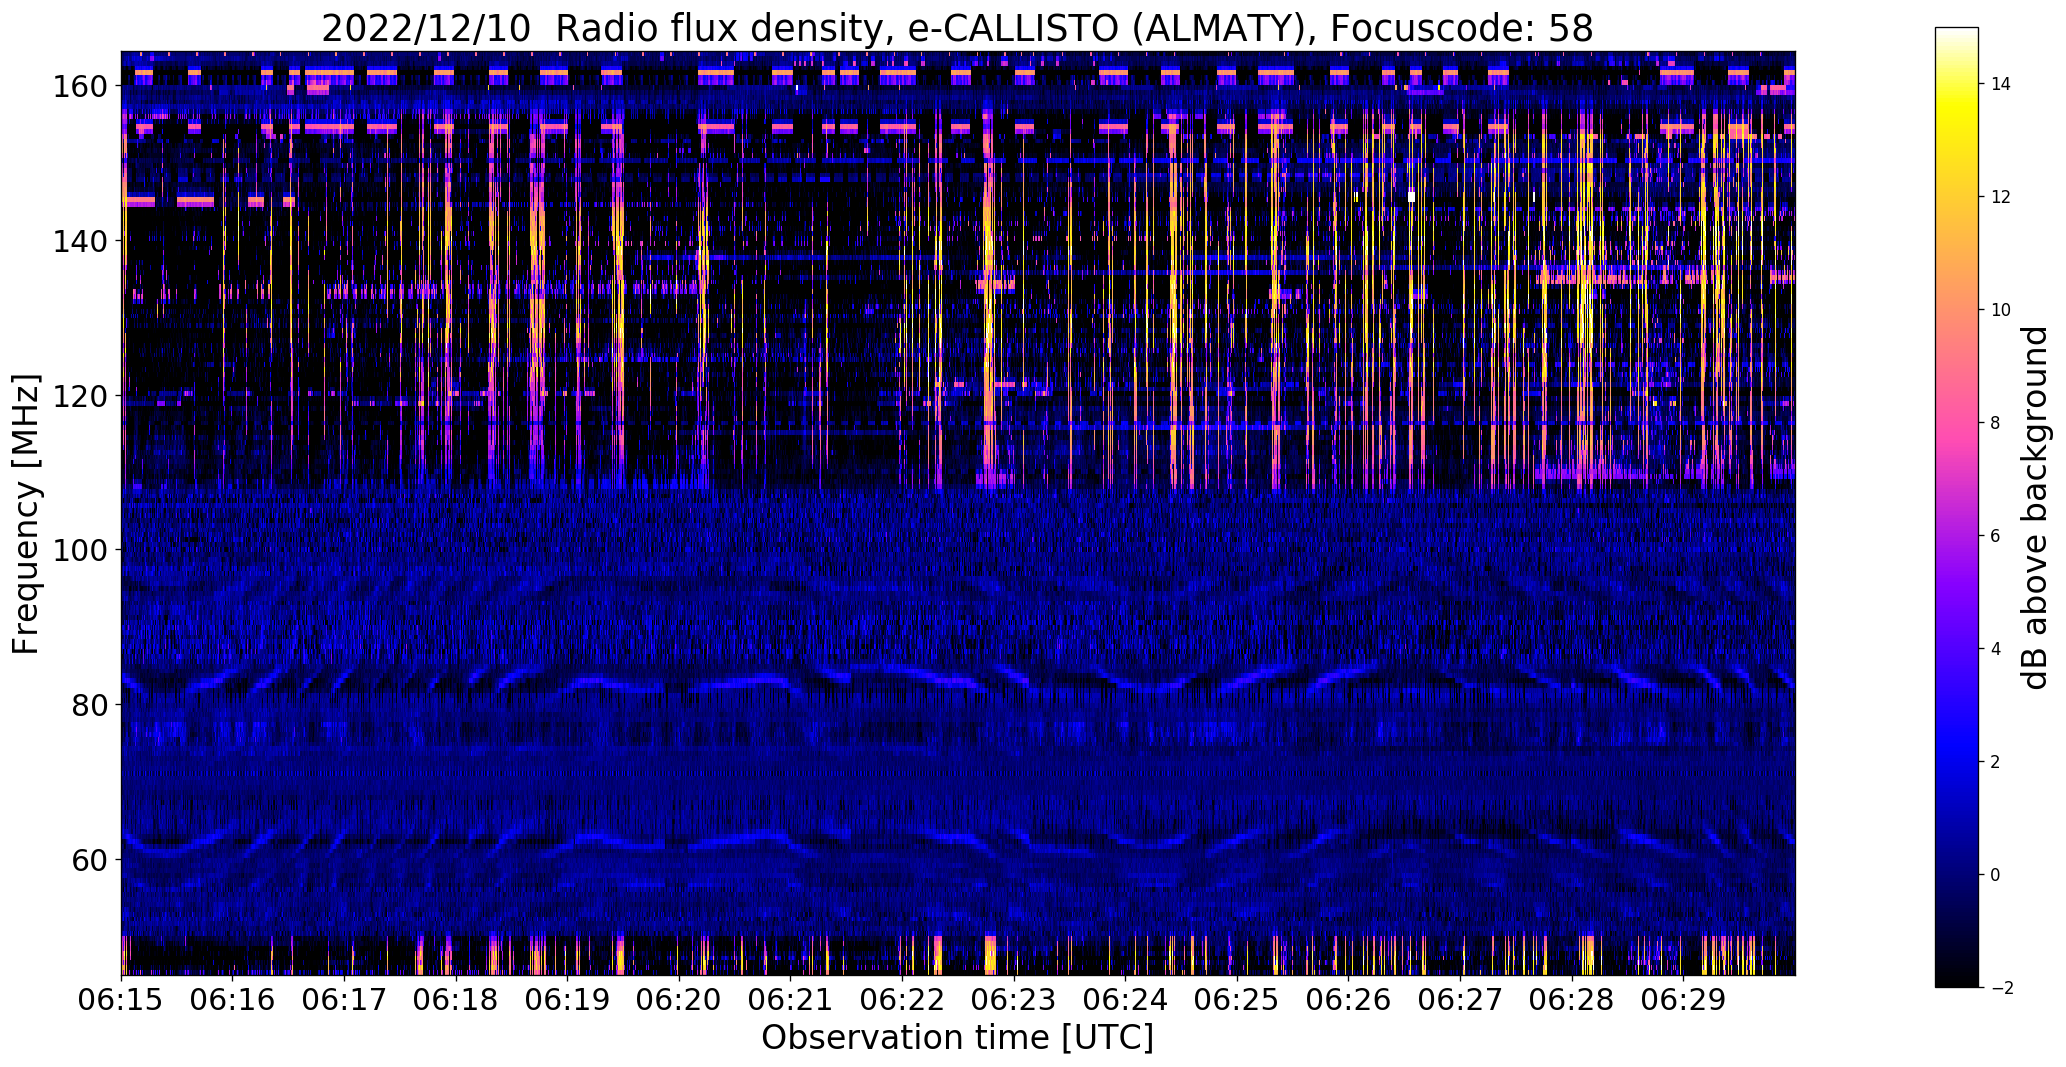Select the 06:27 time tick label

pyautogui.click(x=1459, y=1000)
